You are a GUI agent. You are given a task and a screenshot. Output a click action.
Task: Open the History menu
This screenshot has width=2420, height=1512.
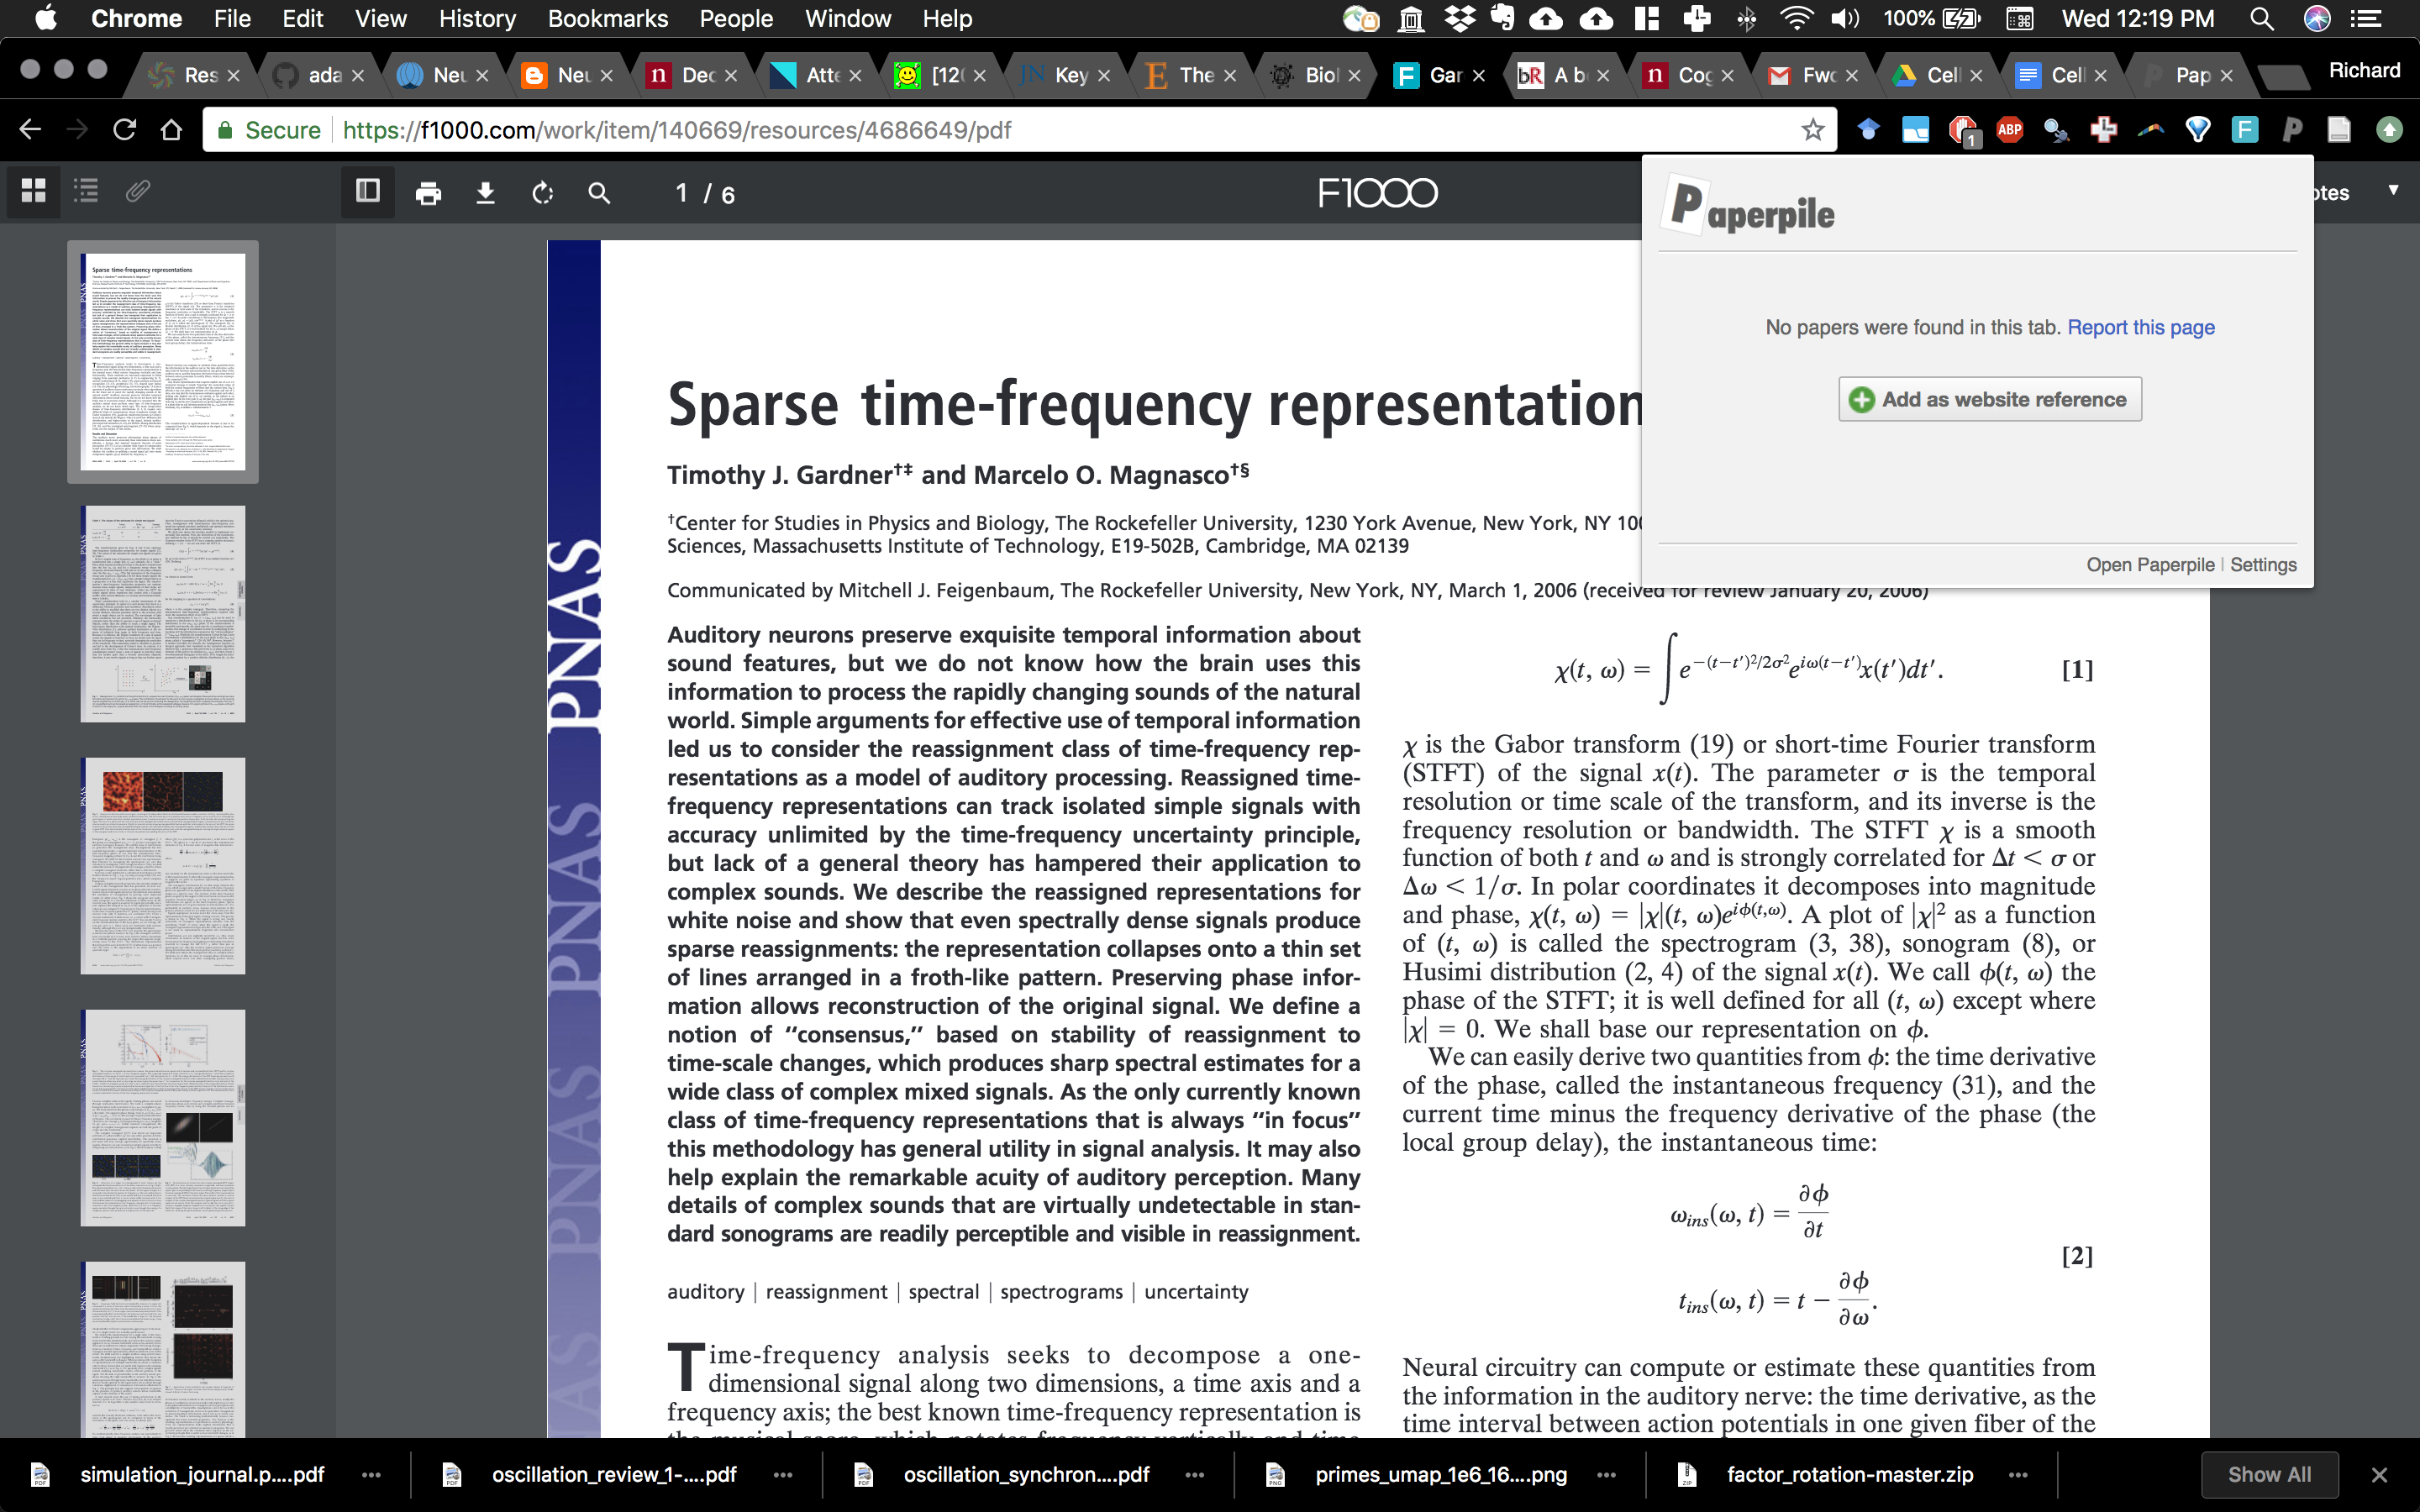477,19
